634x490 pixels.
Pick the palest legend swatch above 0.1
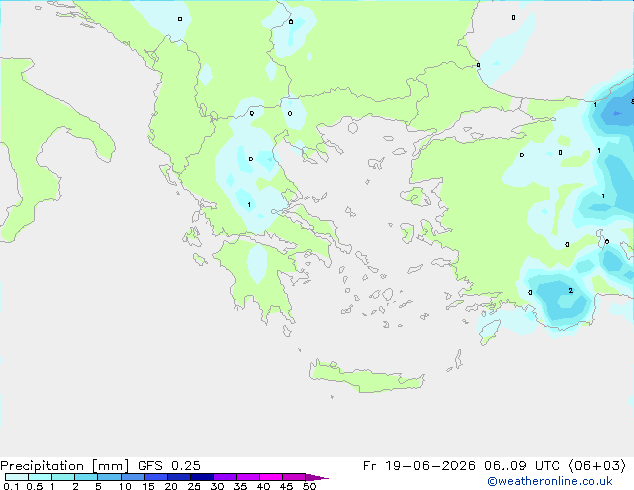click(17, 477)
